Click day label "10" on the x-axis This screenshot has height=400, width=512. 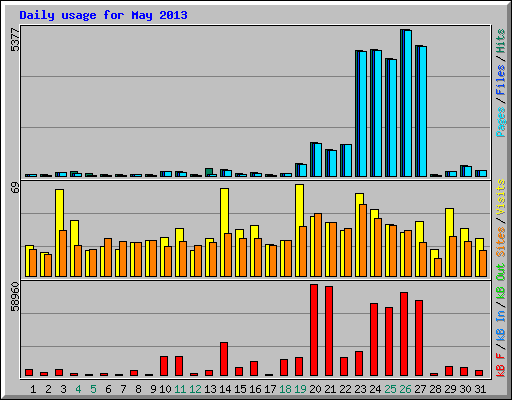point(165,389)
